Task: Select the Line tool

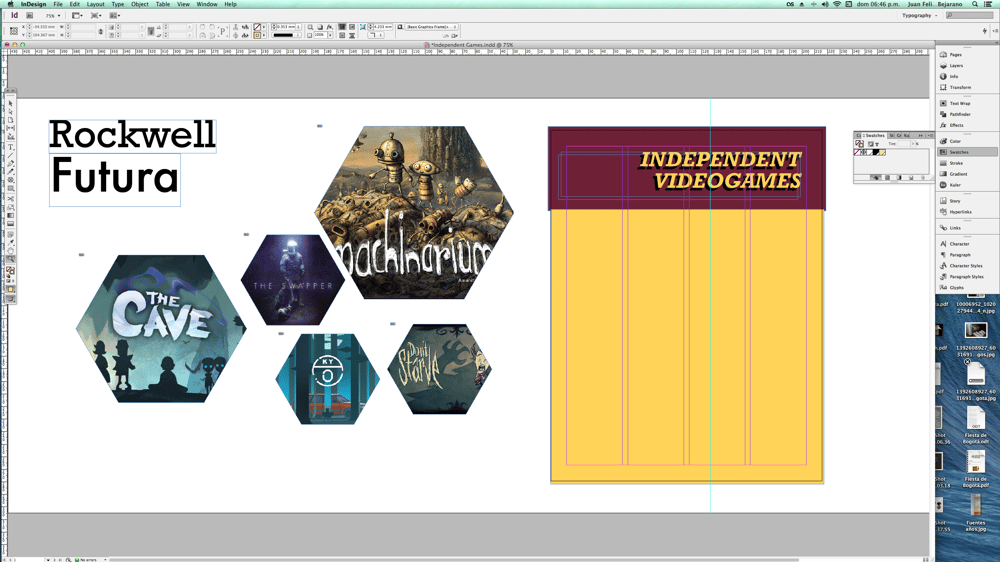Action: [11, 155]
